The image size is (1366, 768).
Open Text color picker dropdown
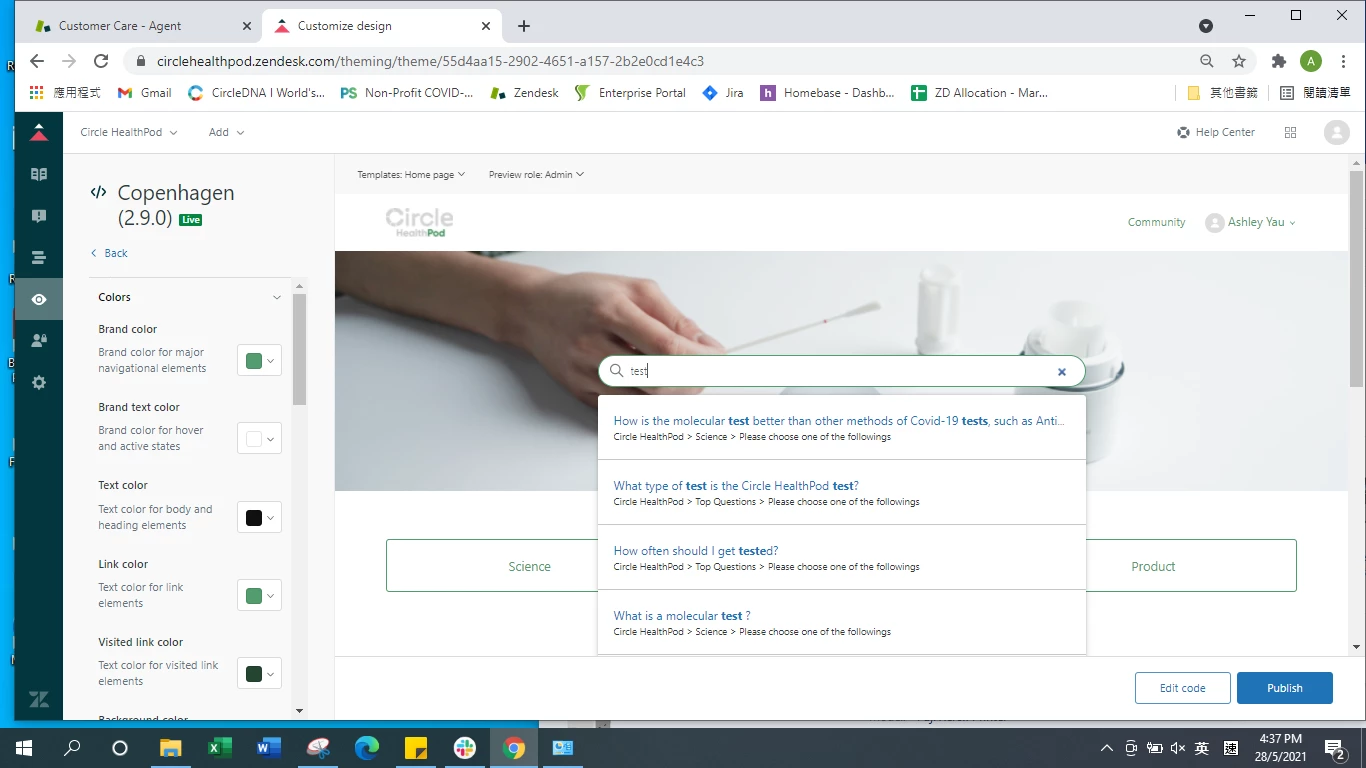click(259, 517)
